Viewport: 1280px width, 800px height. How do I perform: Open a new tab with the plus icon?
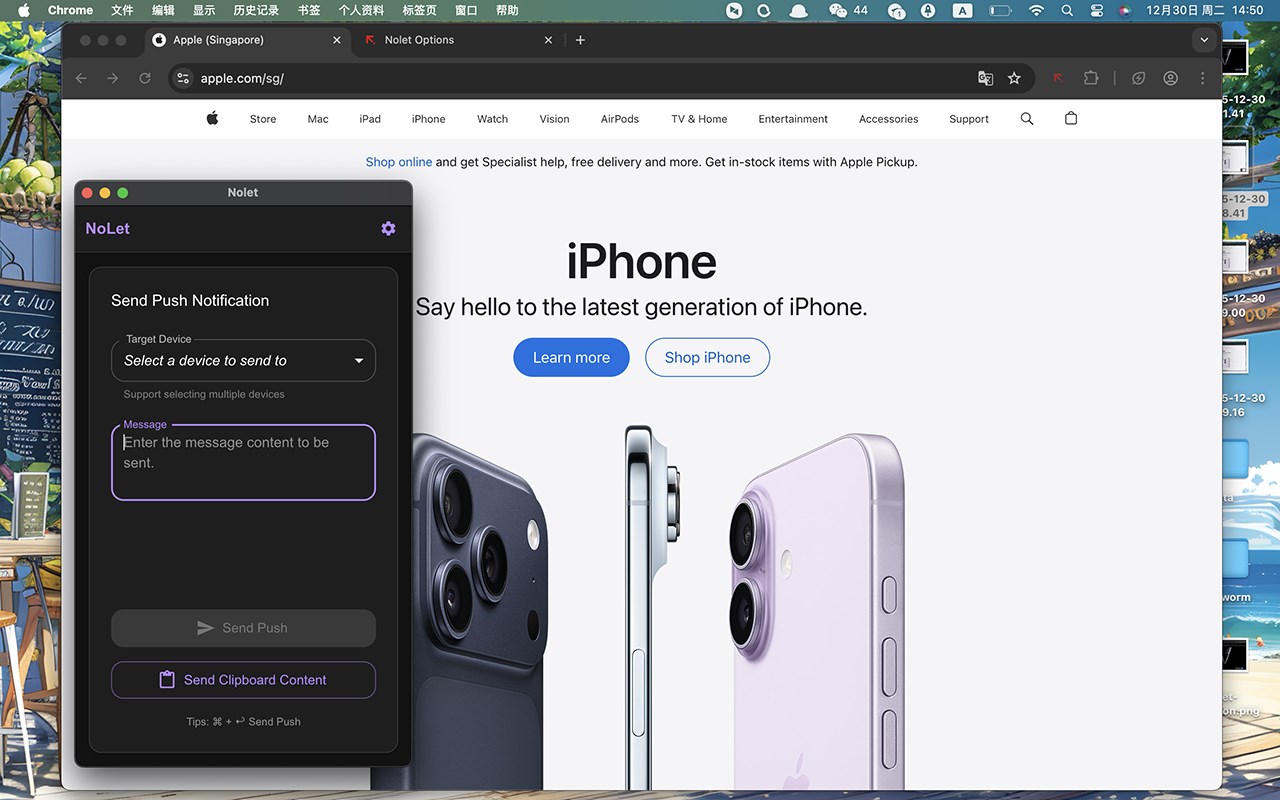580,40
